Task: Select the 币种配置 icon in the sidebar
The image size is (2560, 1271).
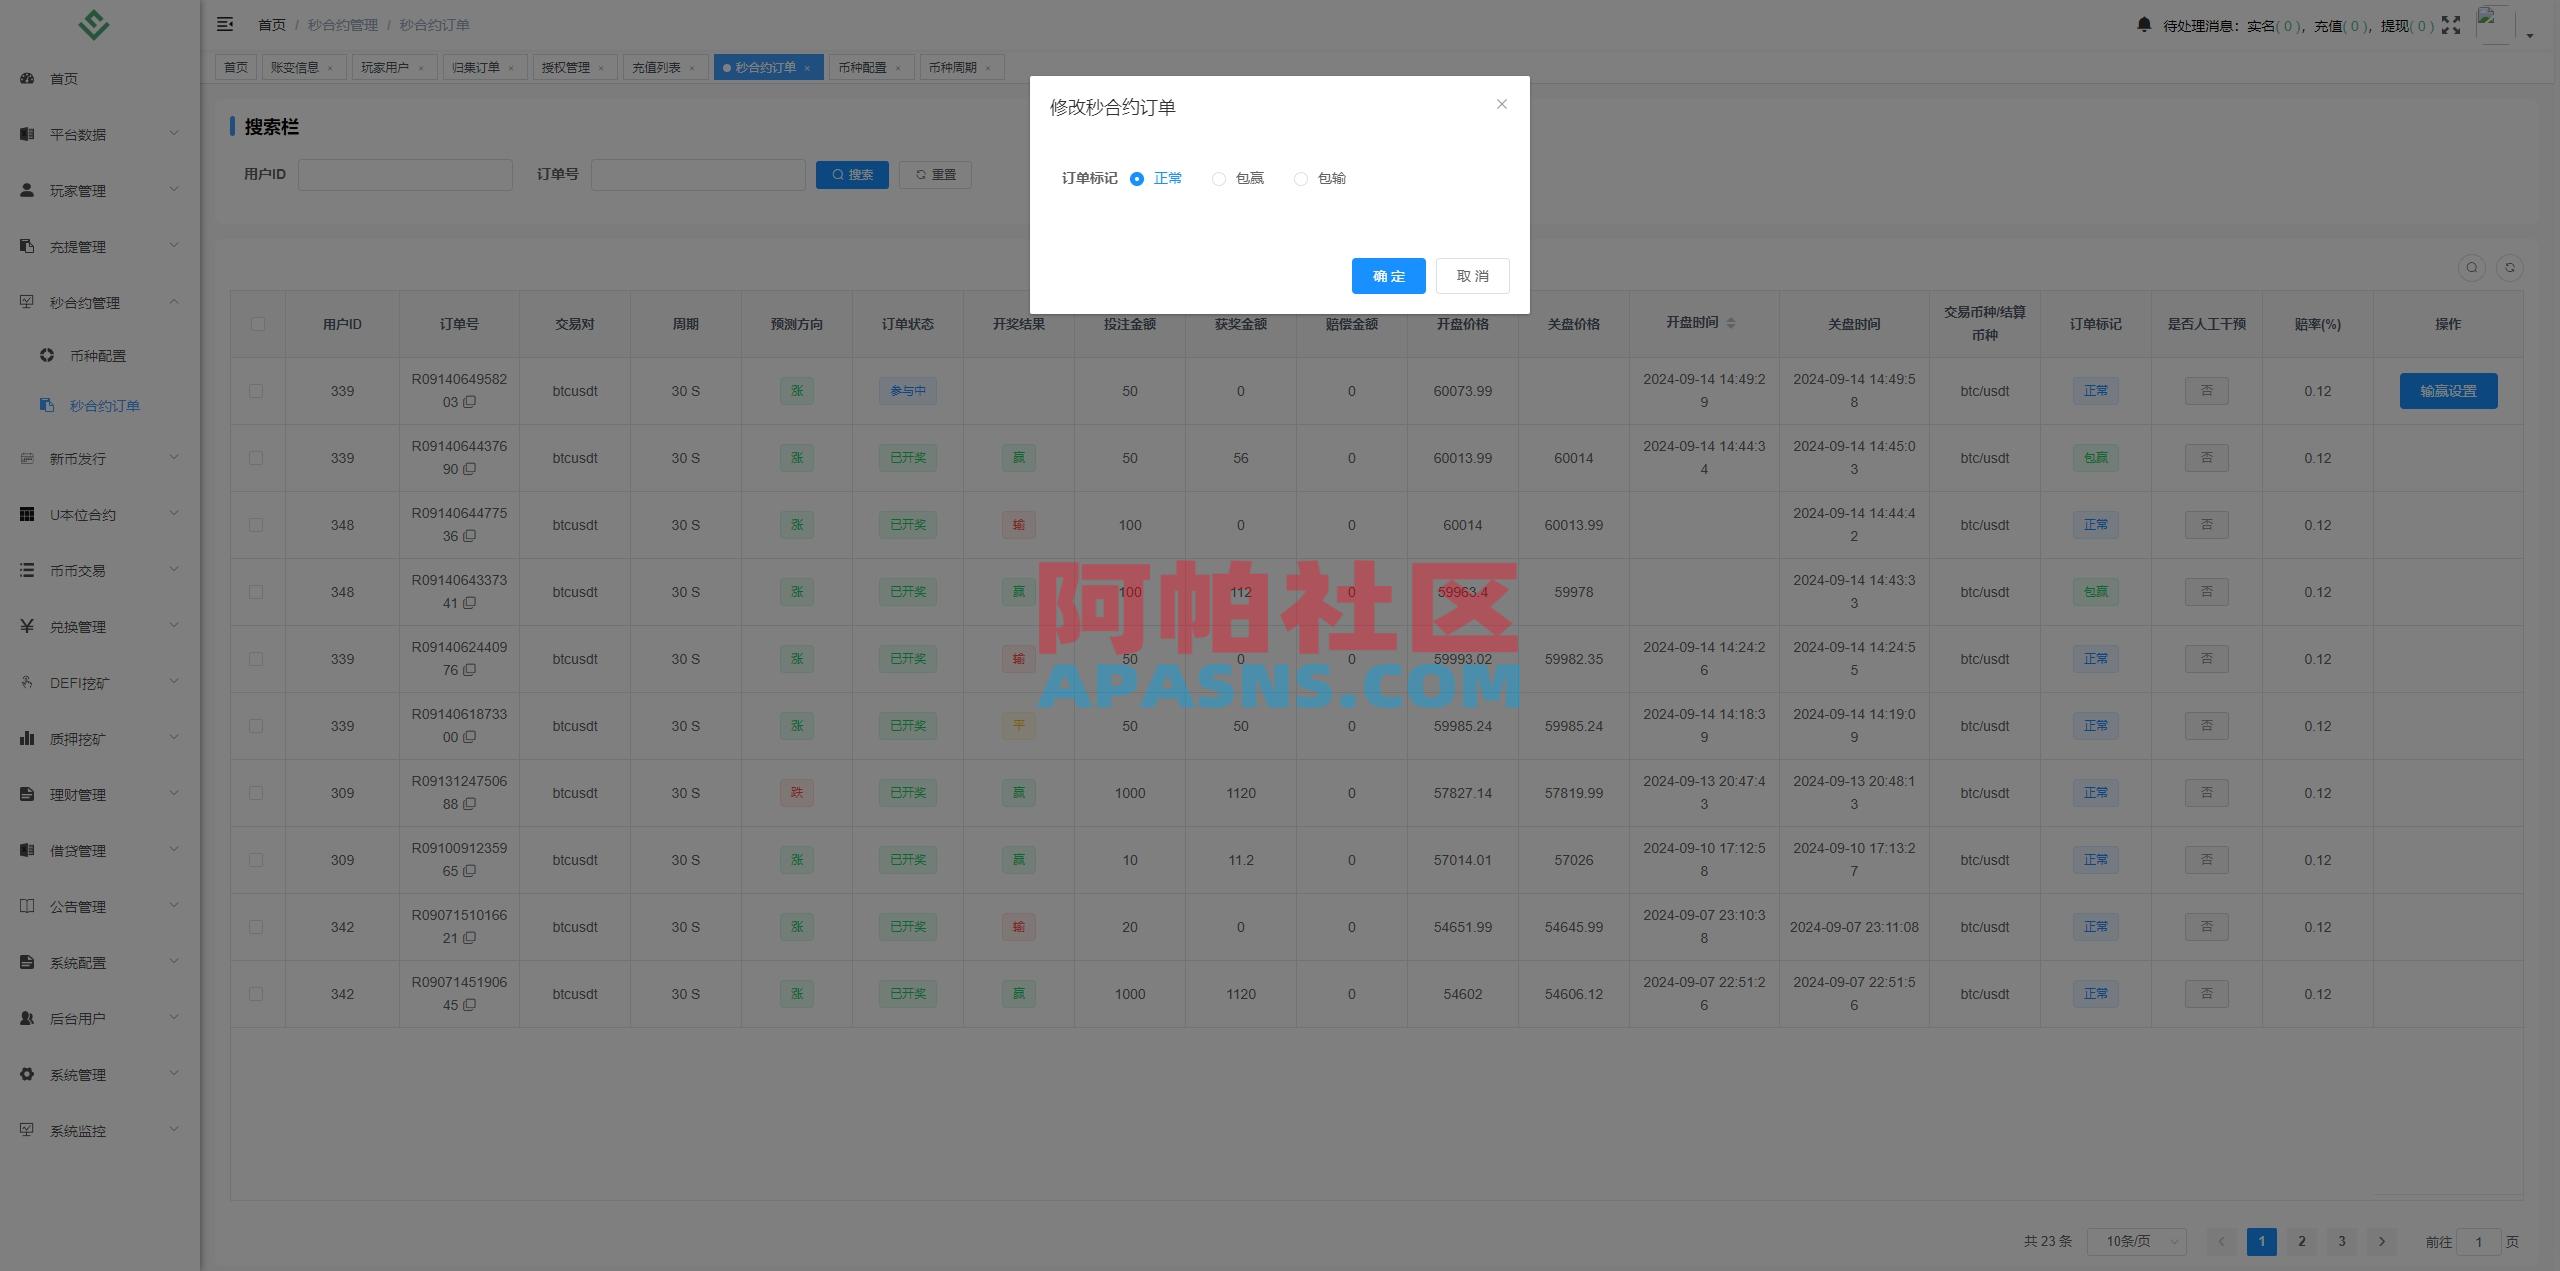Action: click(x=45, y=354)
